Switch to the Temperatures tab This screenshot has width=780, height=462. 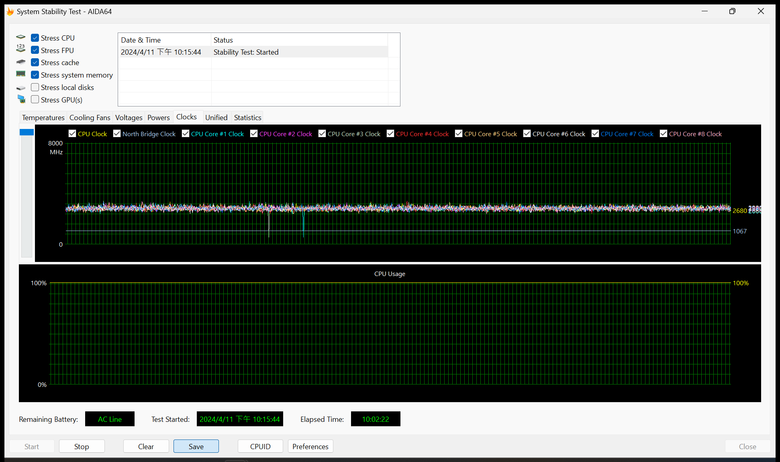pyautogui.click(x=43, y=118)
